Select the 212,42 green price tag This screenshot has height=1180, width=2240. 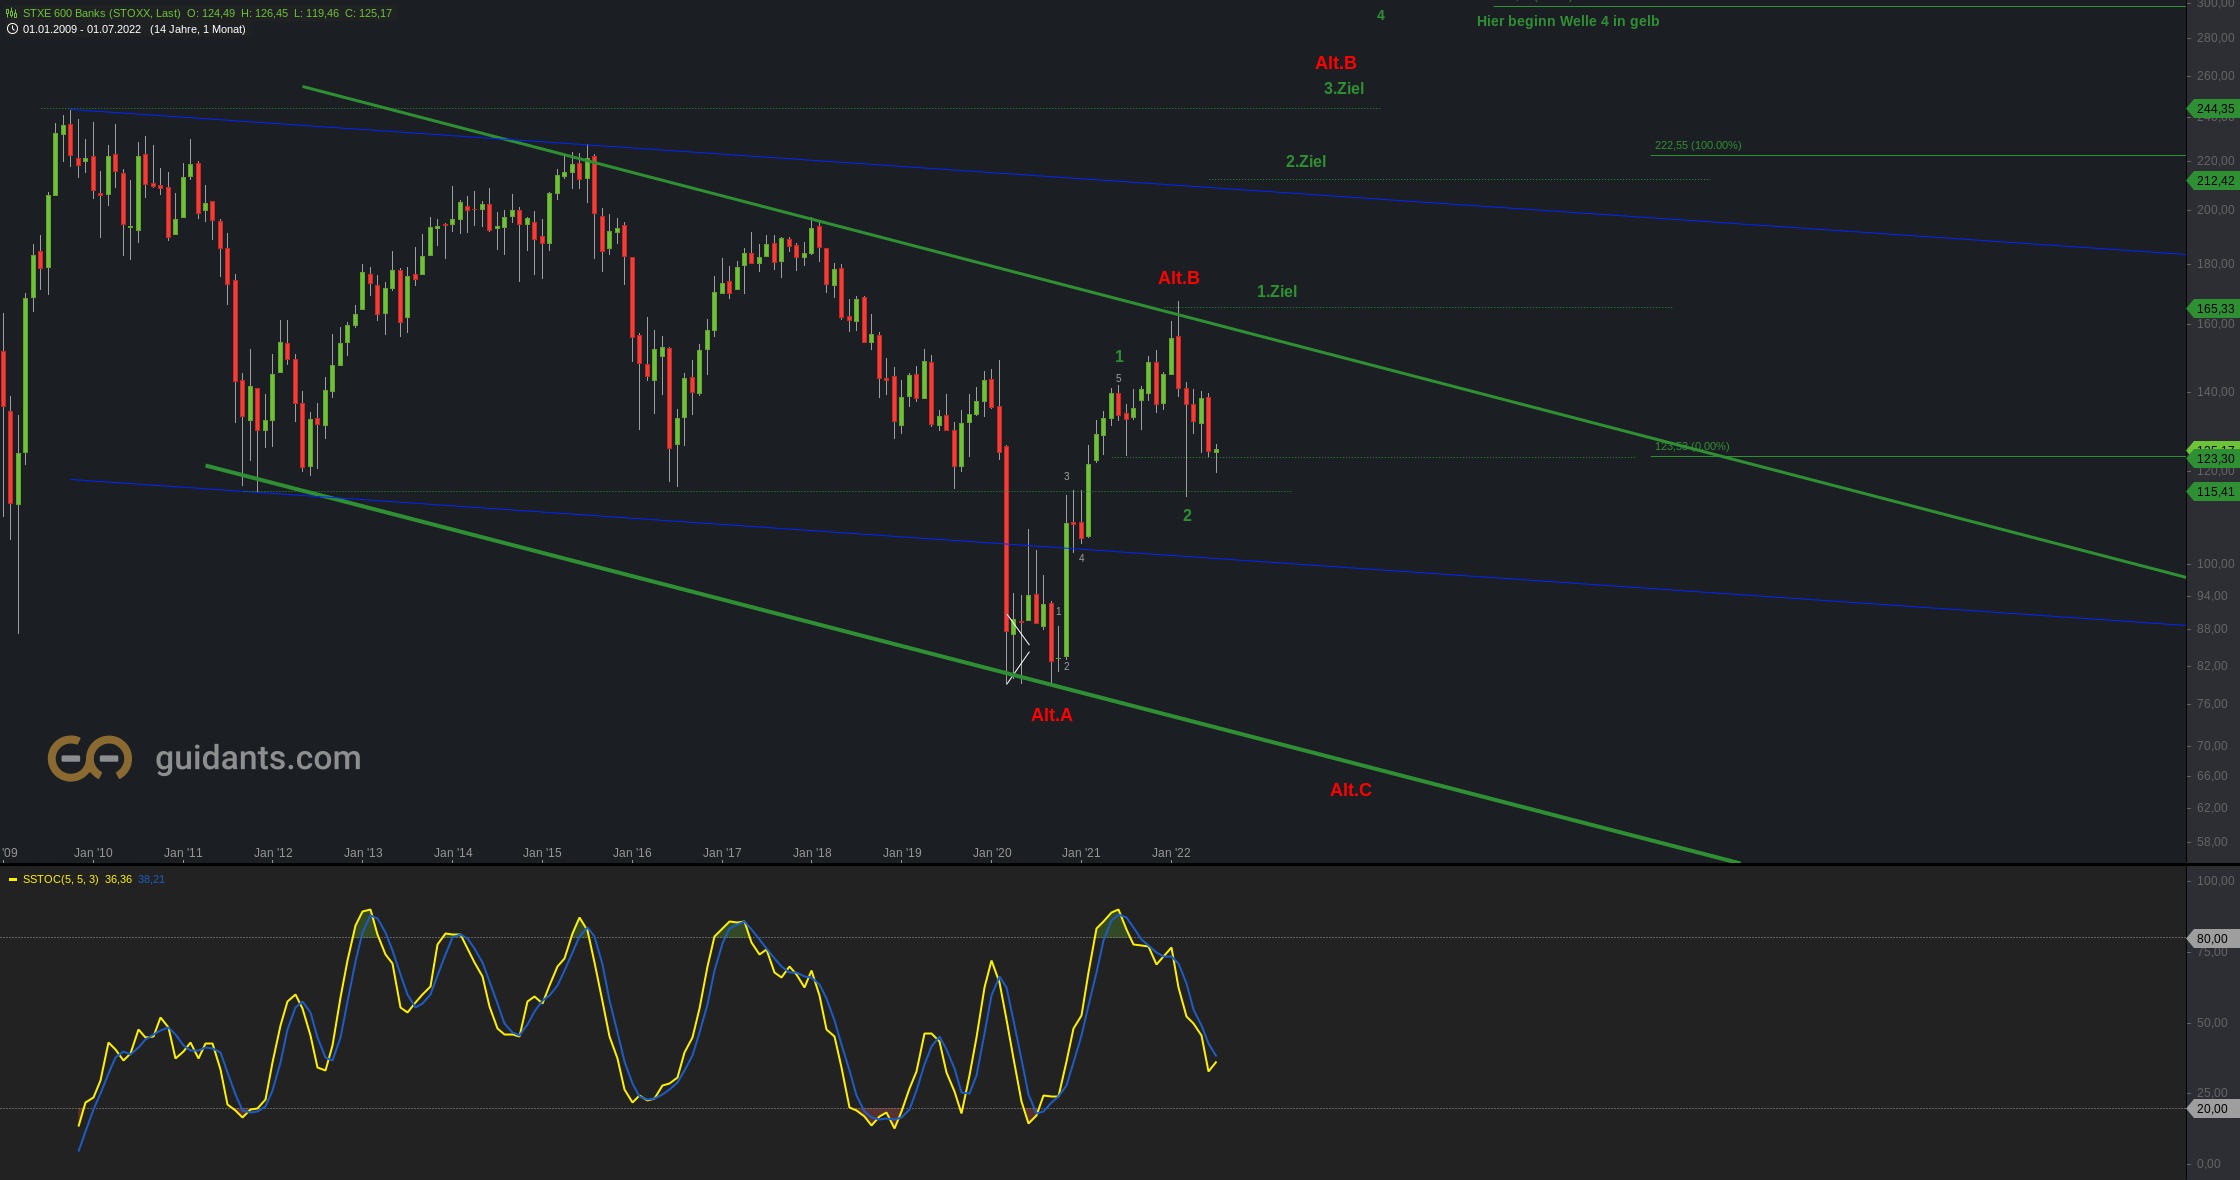(x=2213, y=181)
